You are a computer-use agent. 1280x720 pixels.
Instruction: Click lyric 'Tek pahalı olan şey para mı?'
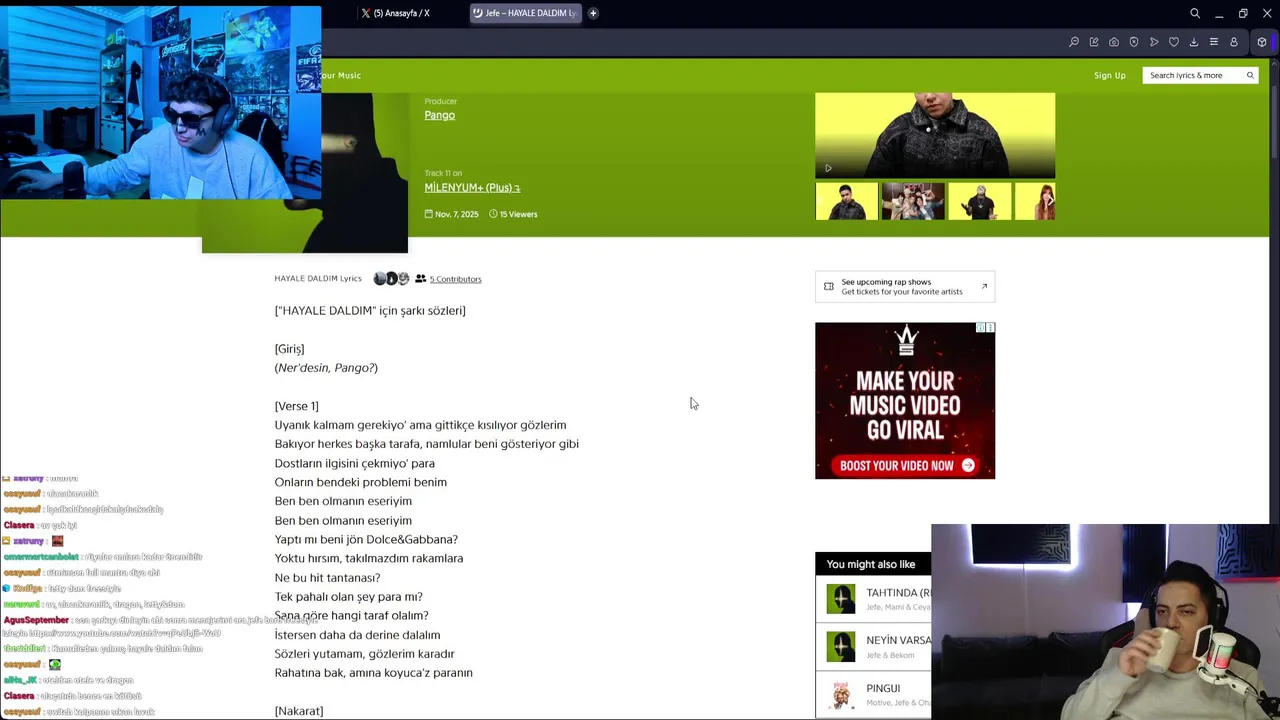(x=348, y=597)
